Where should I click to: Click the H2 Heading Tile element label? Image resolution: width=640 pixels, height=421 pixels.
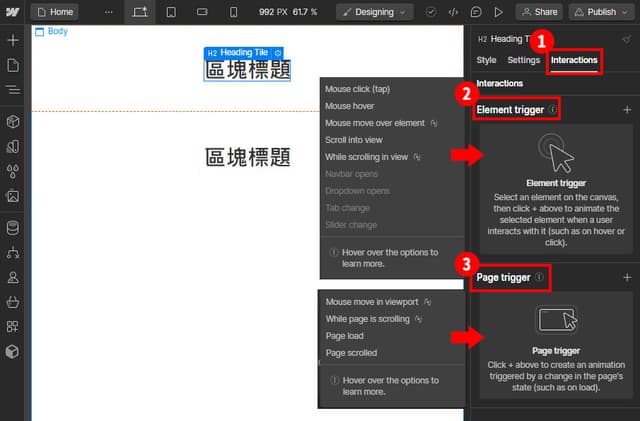(x=238, y=53)
